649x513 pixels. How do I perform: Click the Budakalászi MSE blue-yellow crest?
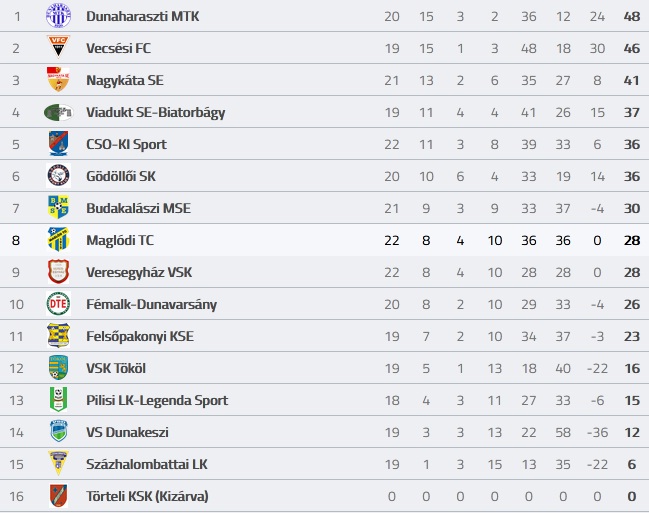click(58, 207)
